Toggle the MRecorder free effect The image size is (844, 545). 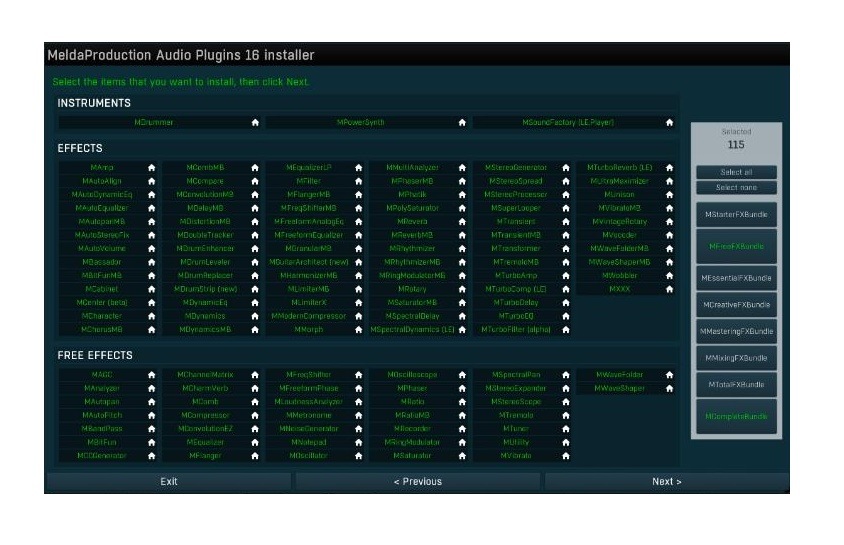tap(412, 429)
